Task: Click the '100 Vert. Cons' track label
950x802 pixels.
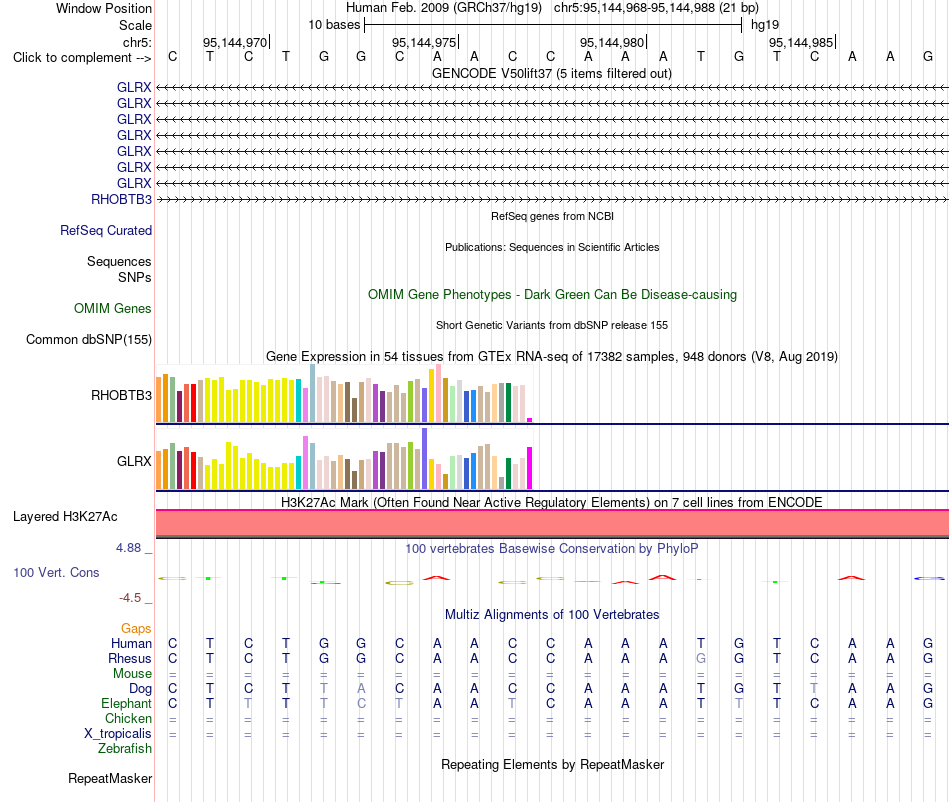Action: pyautogui.click(x=56, y=572)
